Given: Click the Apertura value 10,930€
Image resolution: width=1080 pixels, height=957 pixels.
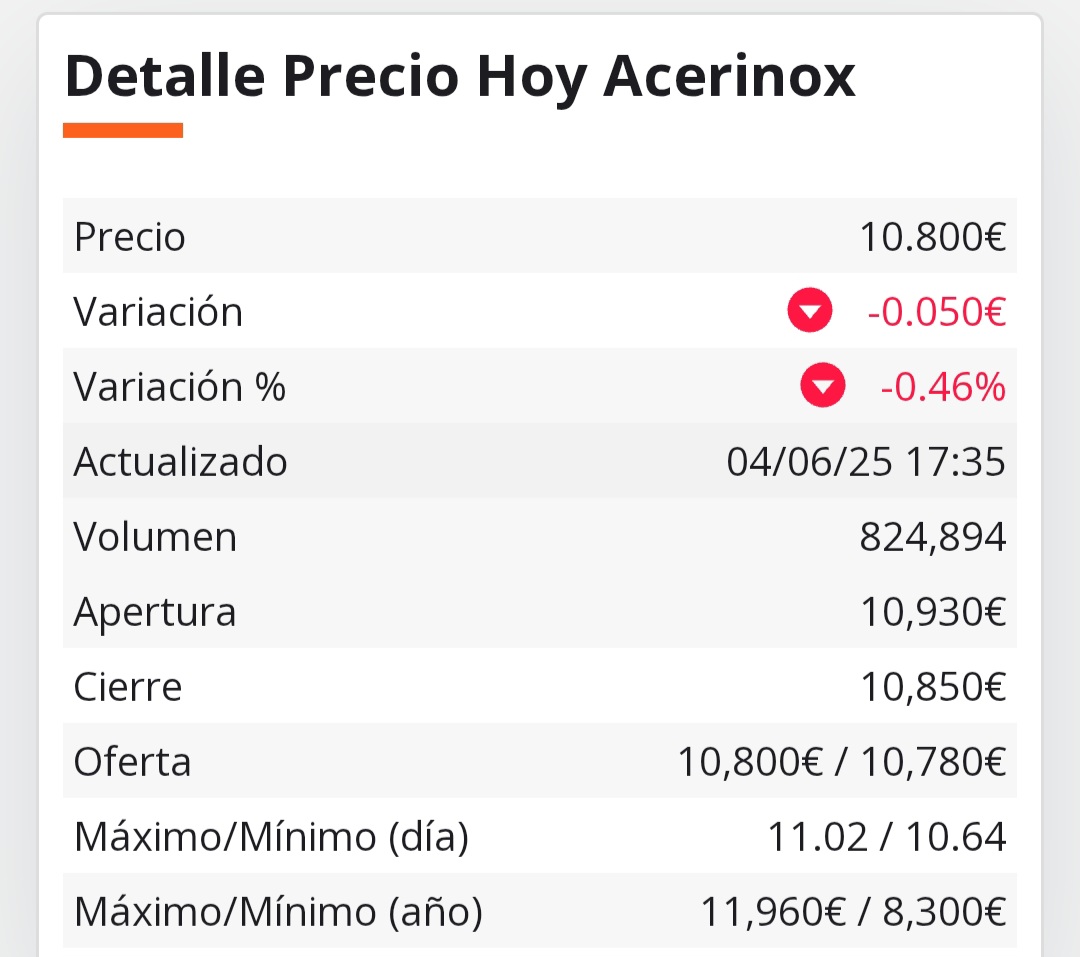Looking at the screenshot, I should (x=933, y=612).
